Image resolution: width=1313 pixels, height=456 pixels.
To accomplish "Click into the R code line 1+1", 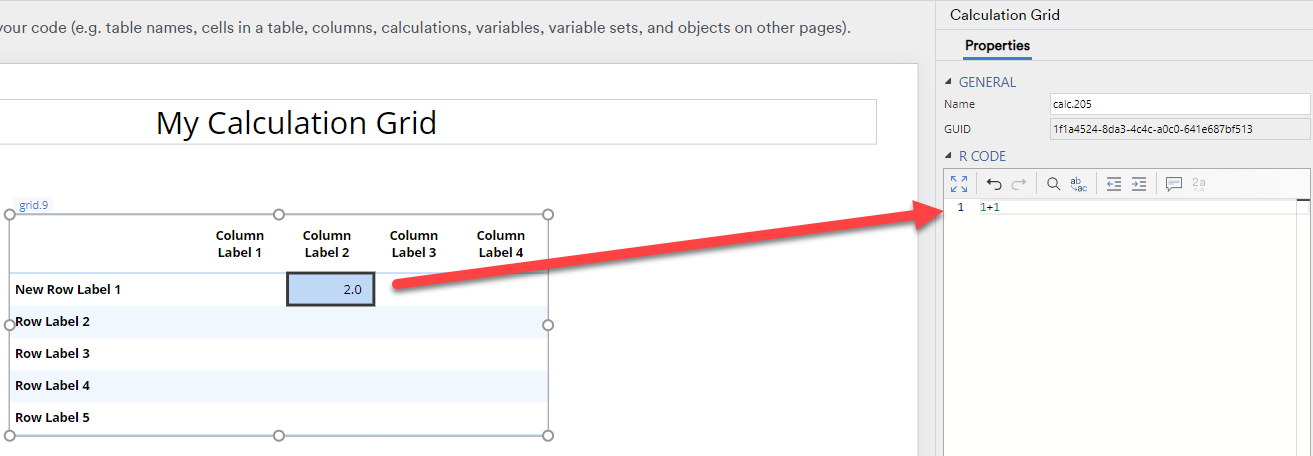I will pyautogui.click(x=990, y=207).
